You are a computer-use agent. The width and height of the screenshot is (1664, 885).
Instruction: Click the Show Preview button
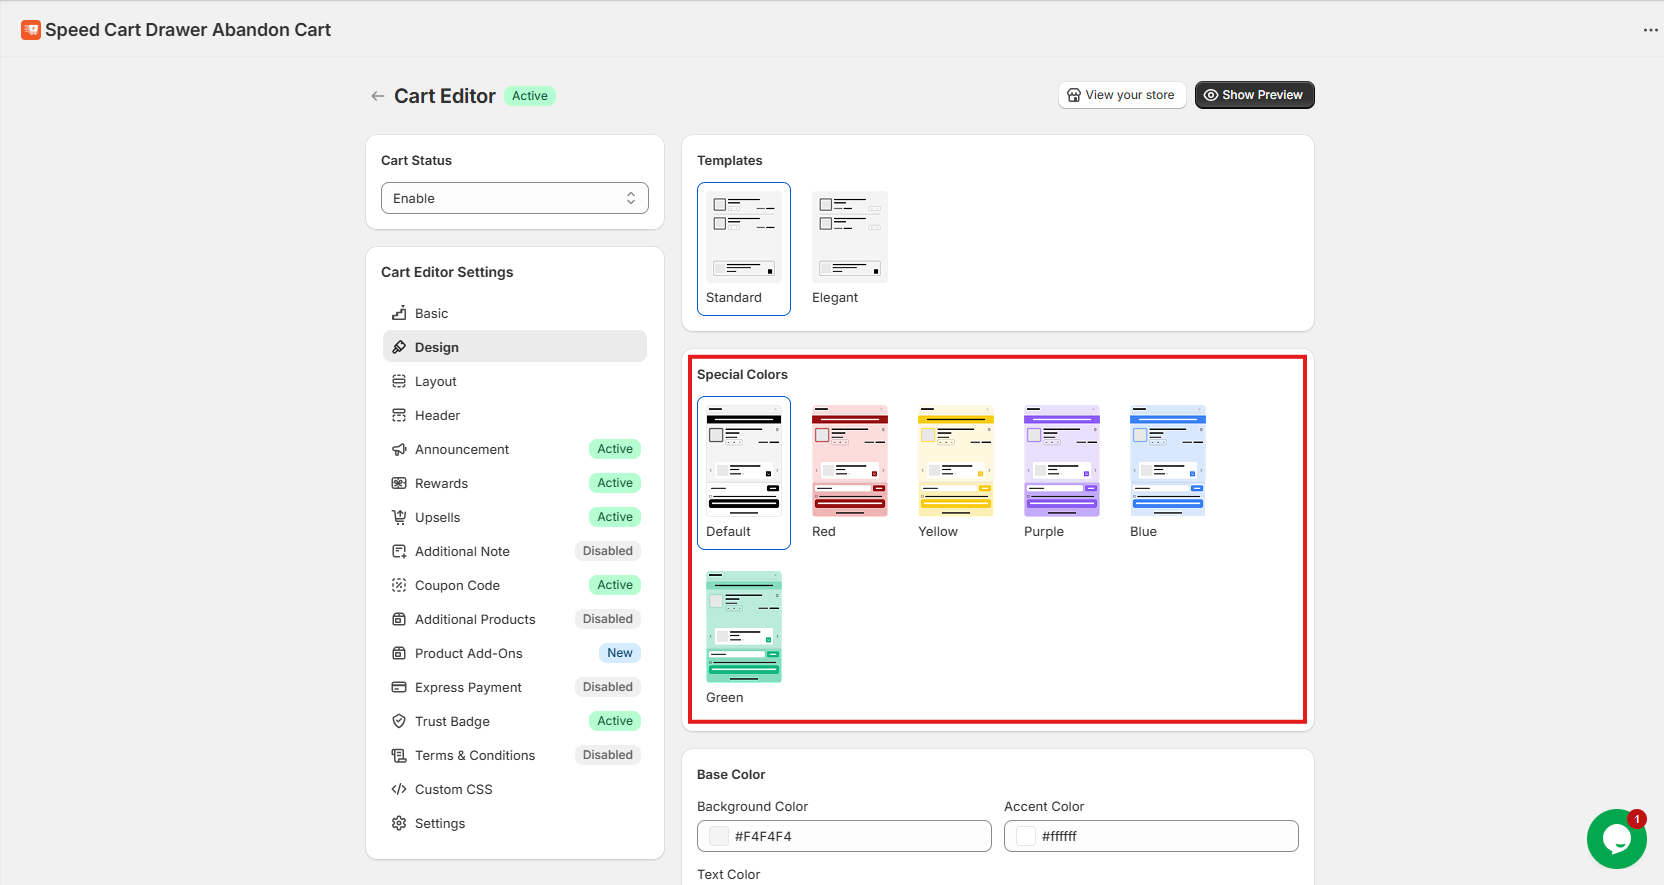(1254, 95)
